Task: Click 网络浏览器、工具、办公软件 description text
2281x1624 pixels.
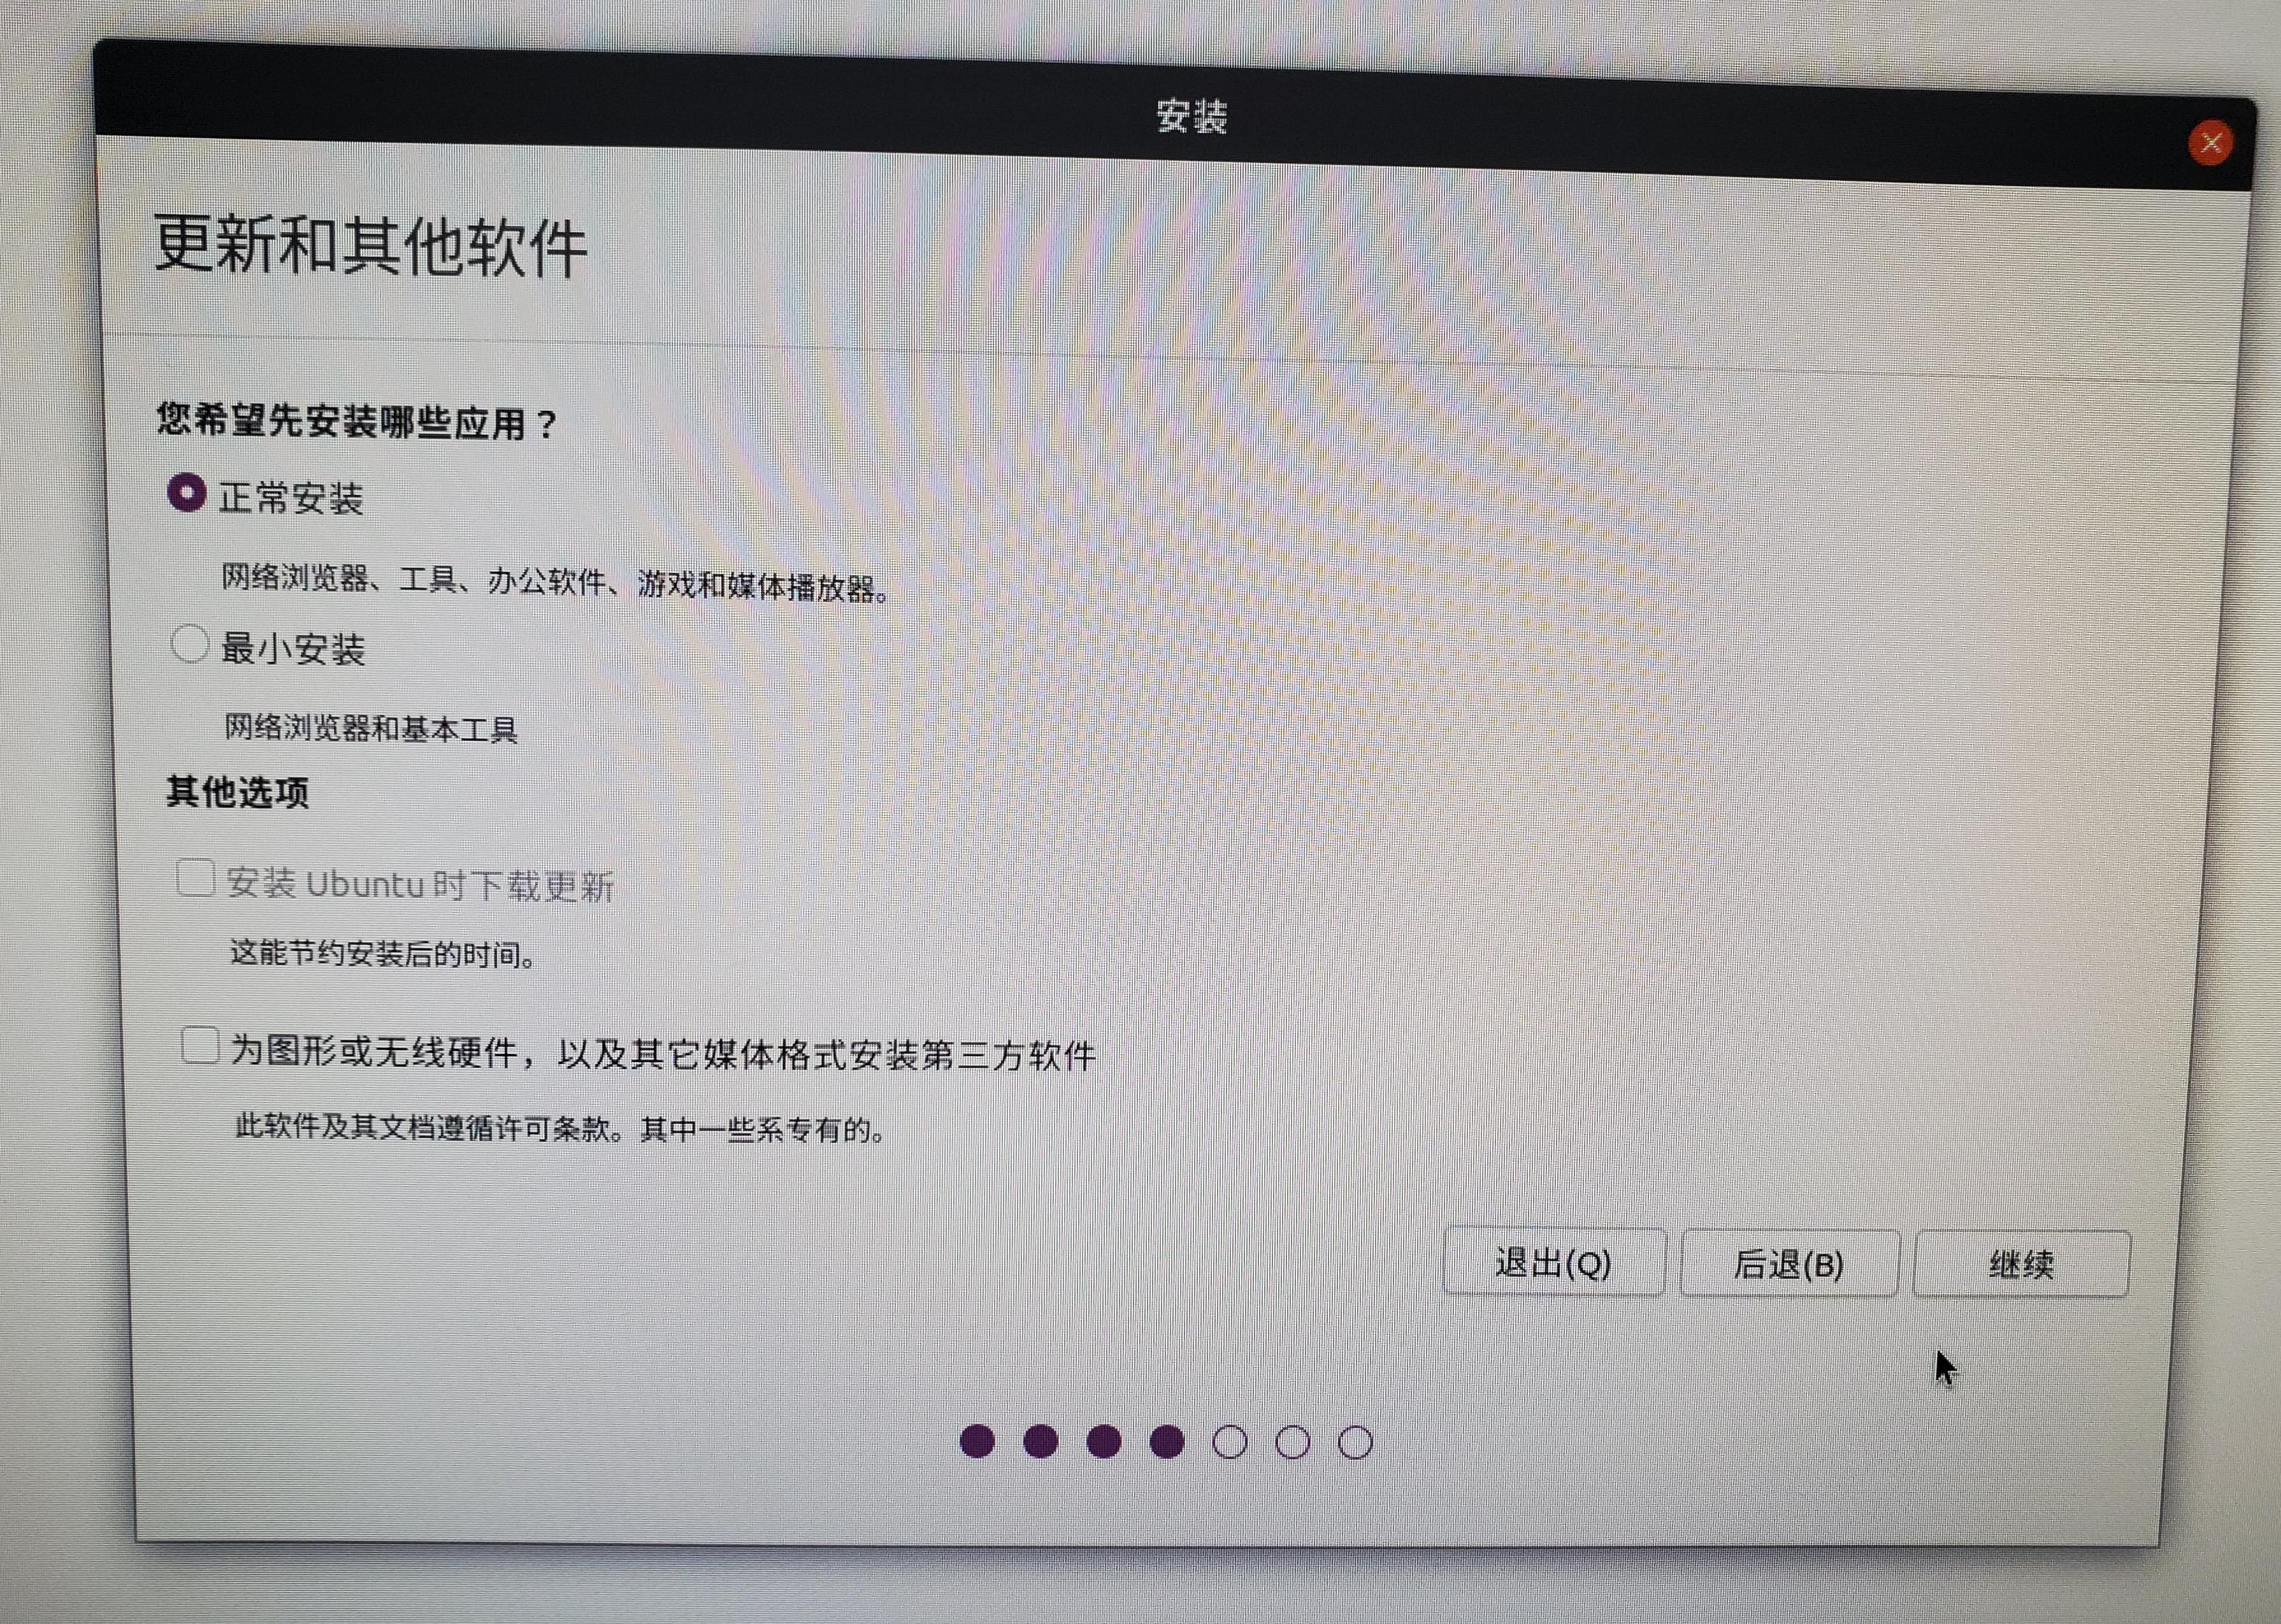Action: click(x=556, y=583)
